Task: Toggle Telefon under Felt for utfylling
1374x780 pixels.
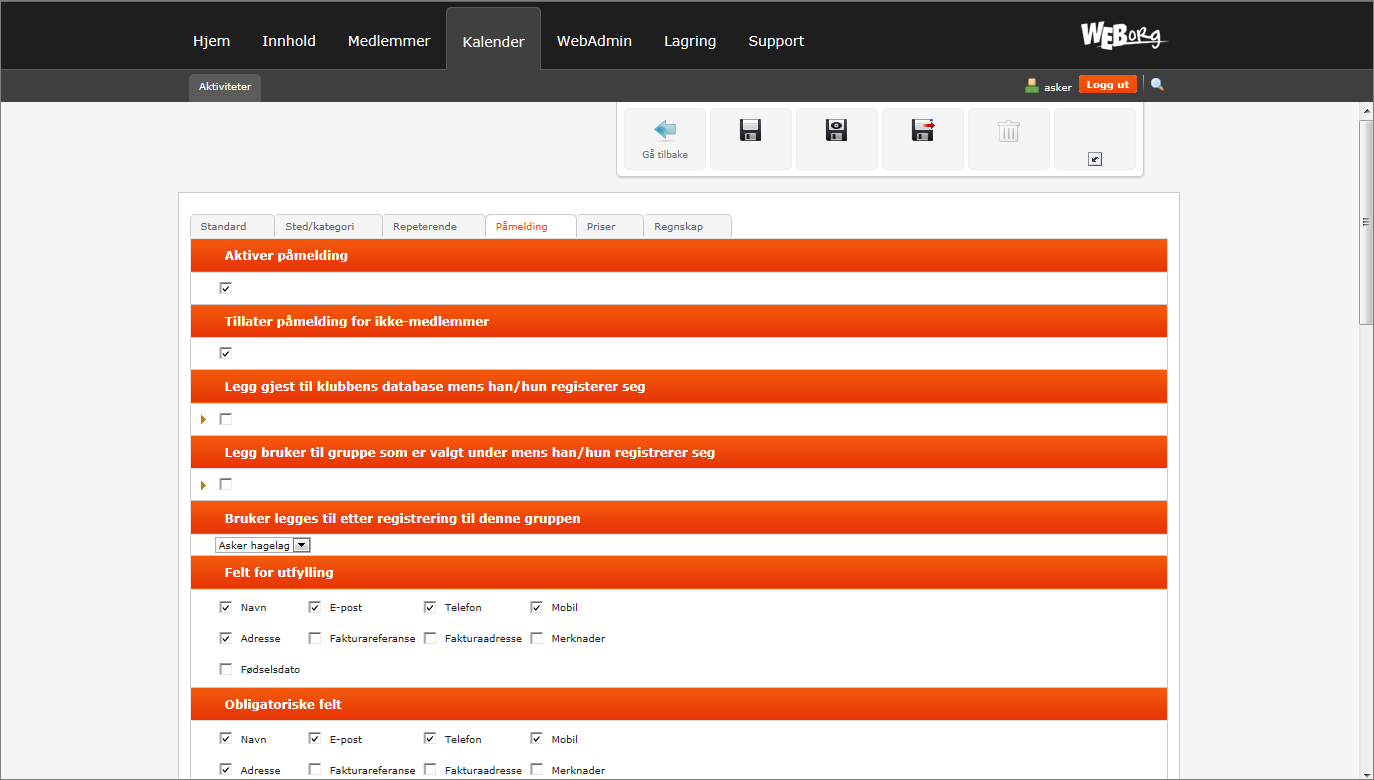Action: 429,607
